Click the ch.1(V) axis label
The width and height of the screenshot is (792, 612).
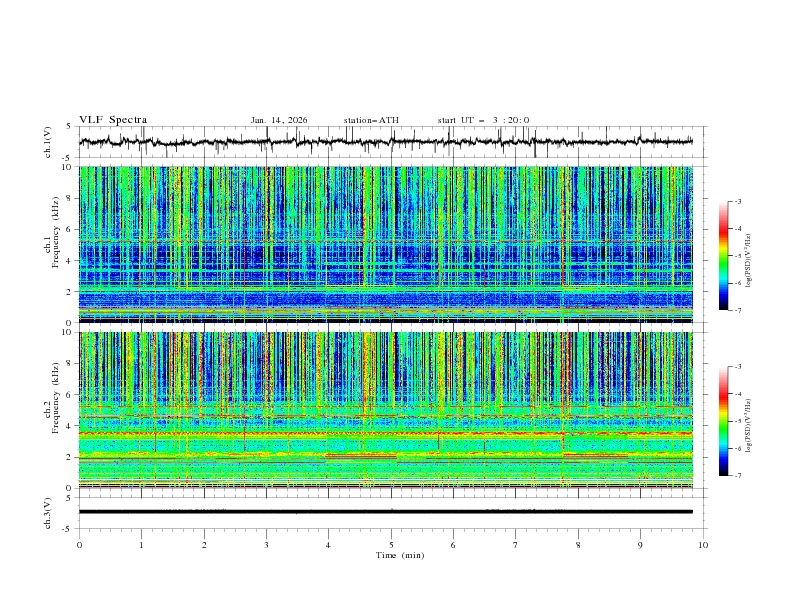coord(48,142)
